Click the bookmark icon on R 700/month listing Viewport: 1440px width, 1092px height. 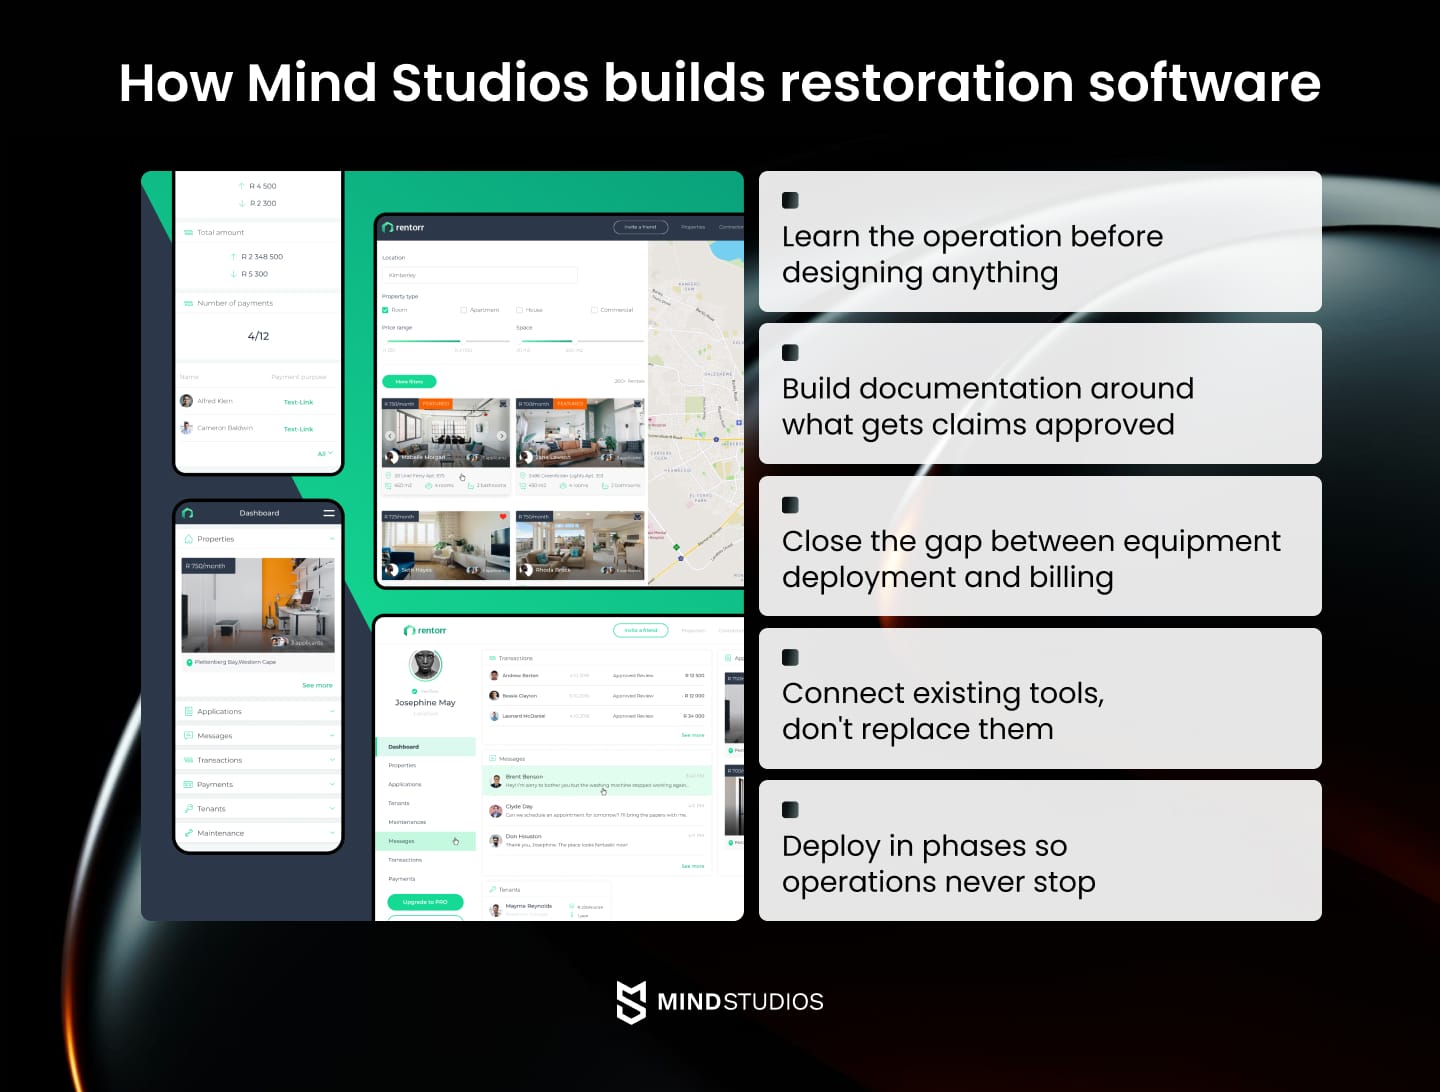click(637, 404)
